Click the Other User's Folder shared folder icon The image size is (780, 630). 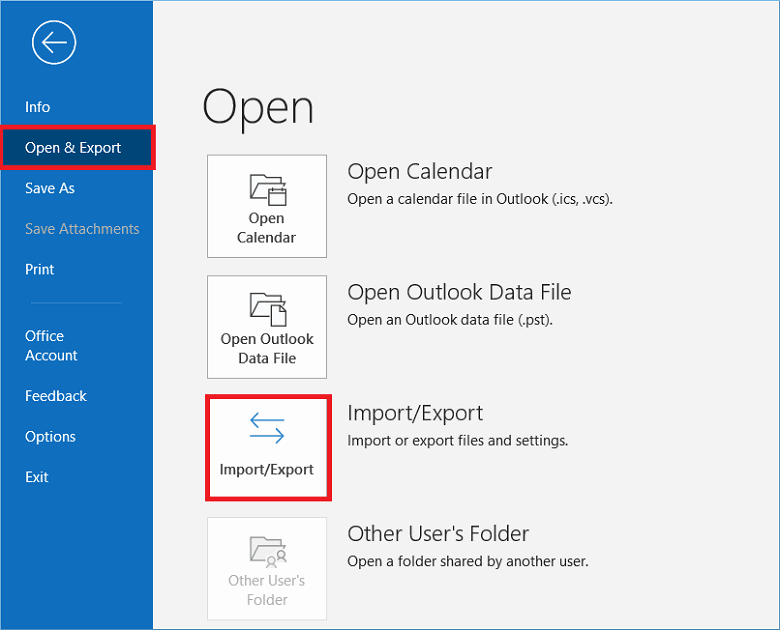tap(267, 550)
